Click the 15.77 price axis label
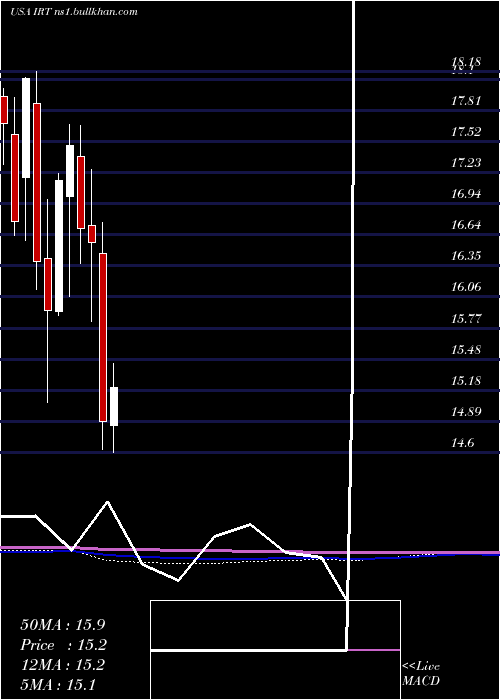 click(466, 318)
